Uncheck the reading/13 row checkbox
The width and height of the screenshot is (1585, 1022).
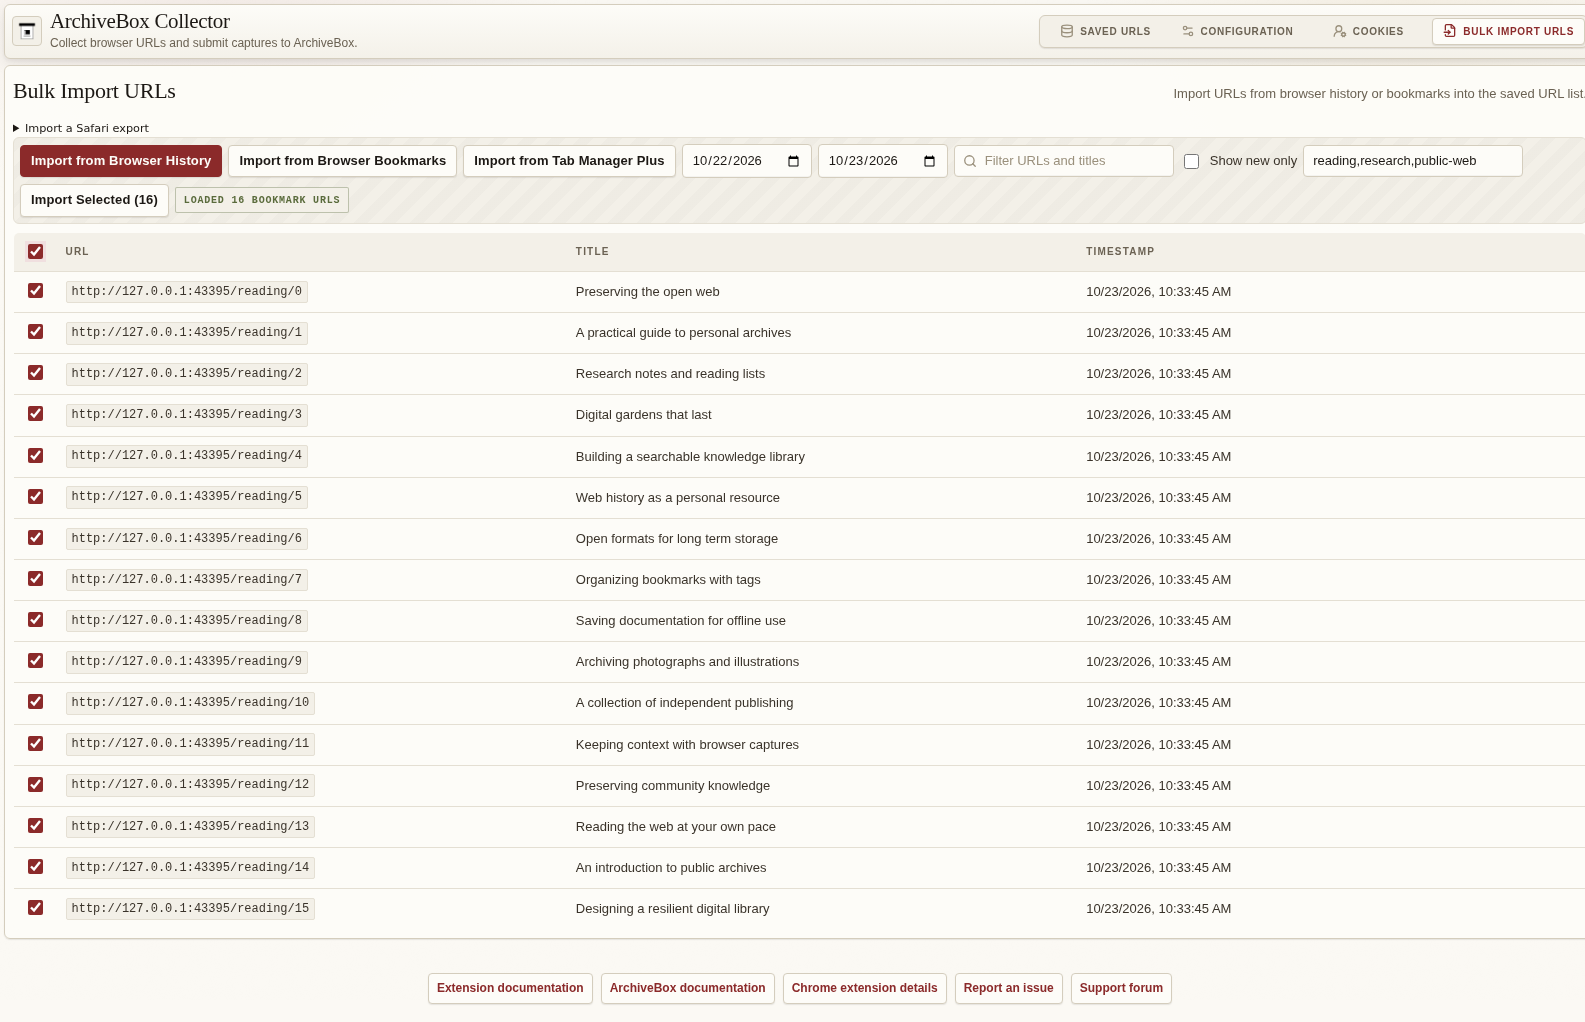36,826
